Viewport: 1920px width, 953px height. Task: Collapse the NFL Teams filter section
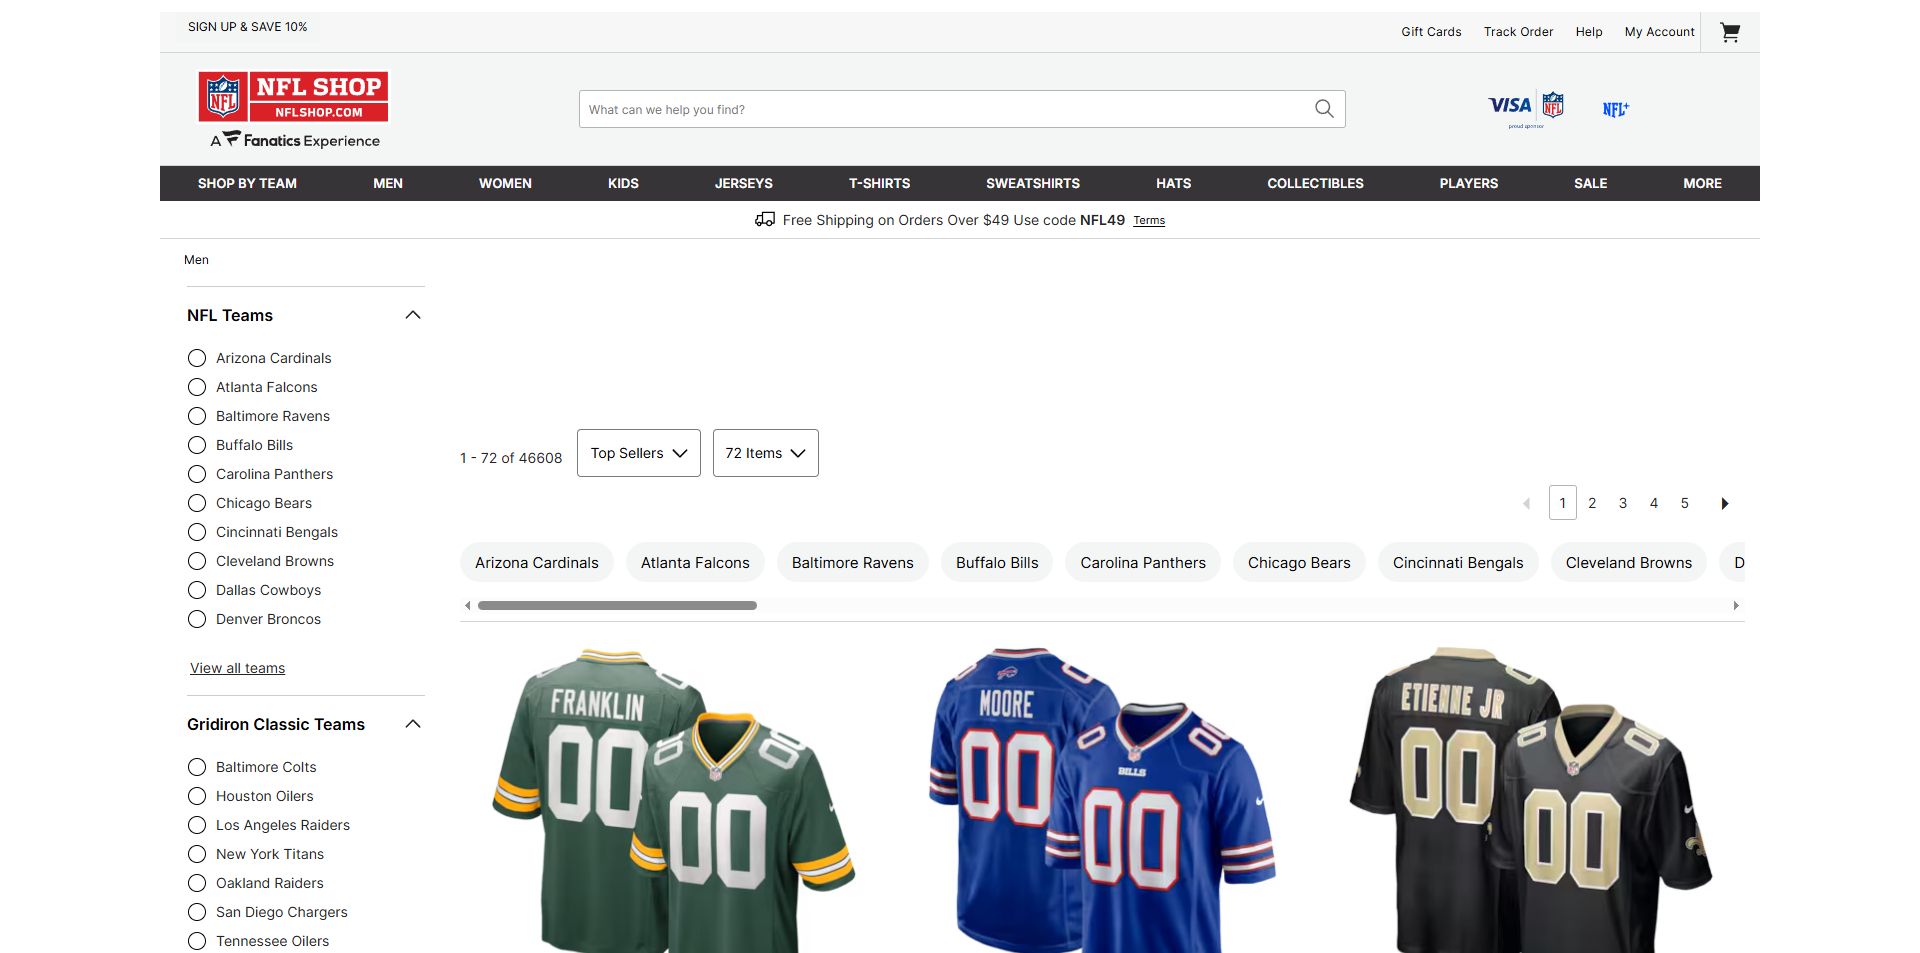coord(413,315)
